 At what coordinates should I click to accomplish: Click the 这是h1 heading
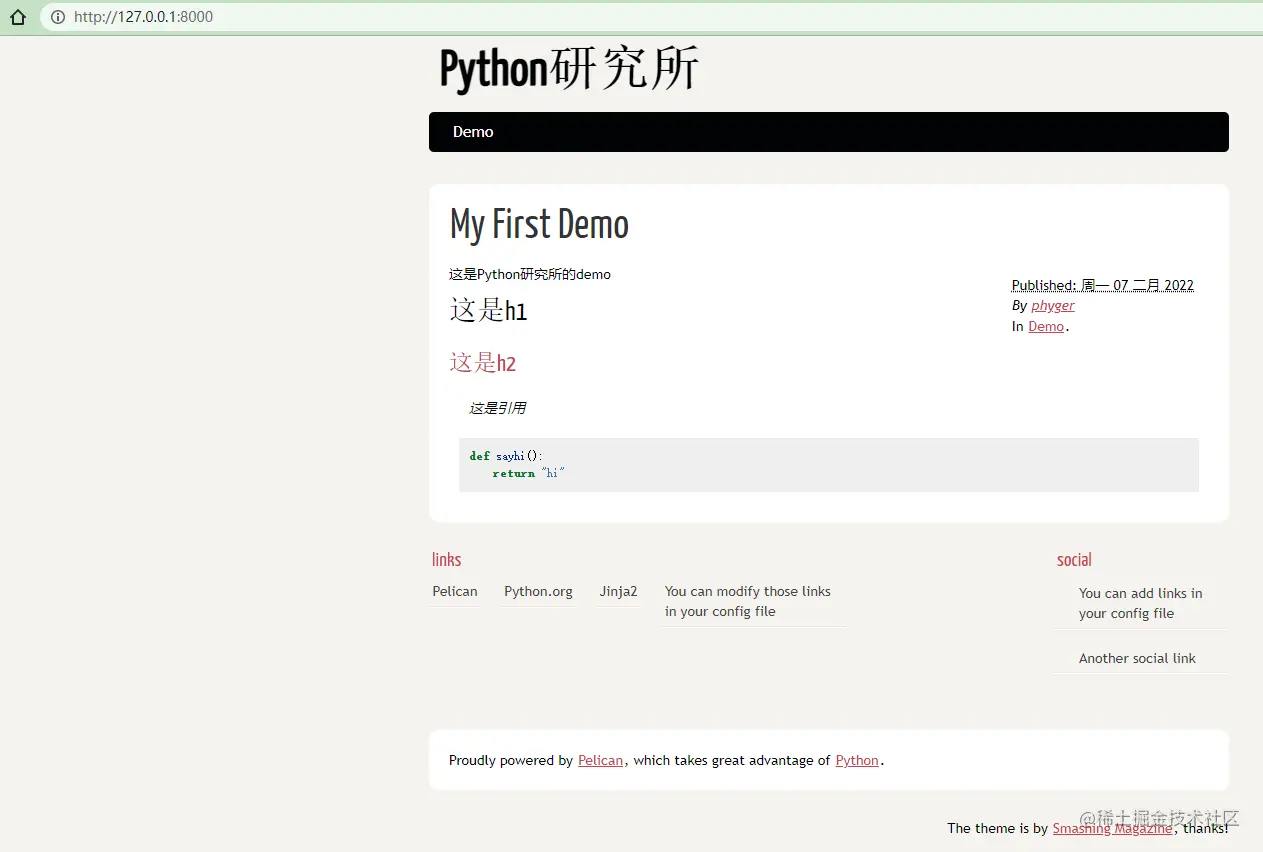(488, 310)
